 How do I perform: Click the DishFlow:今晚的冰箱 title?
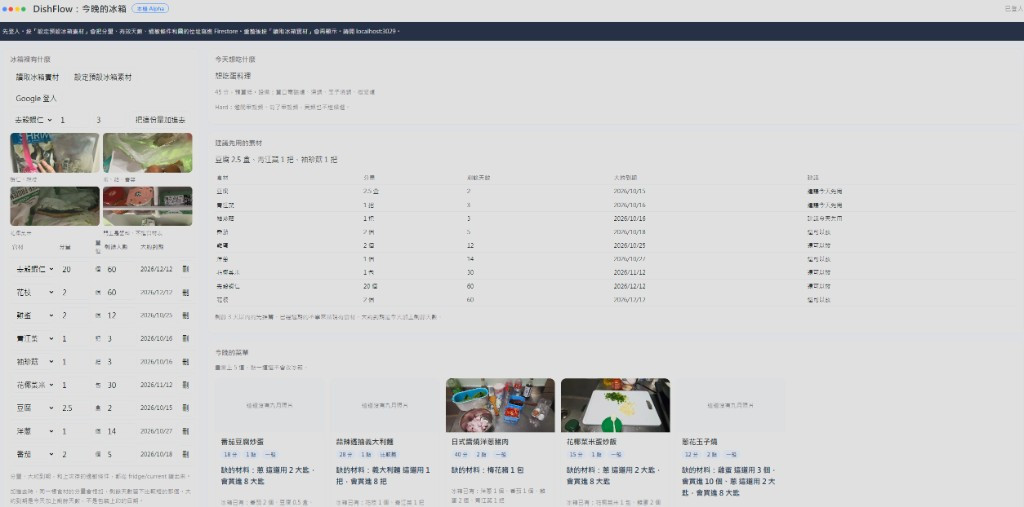point(79,8)
